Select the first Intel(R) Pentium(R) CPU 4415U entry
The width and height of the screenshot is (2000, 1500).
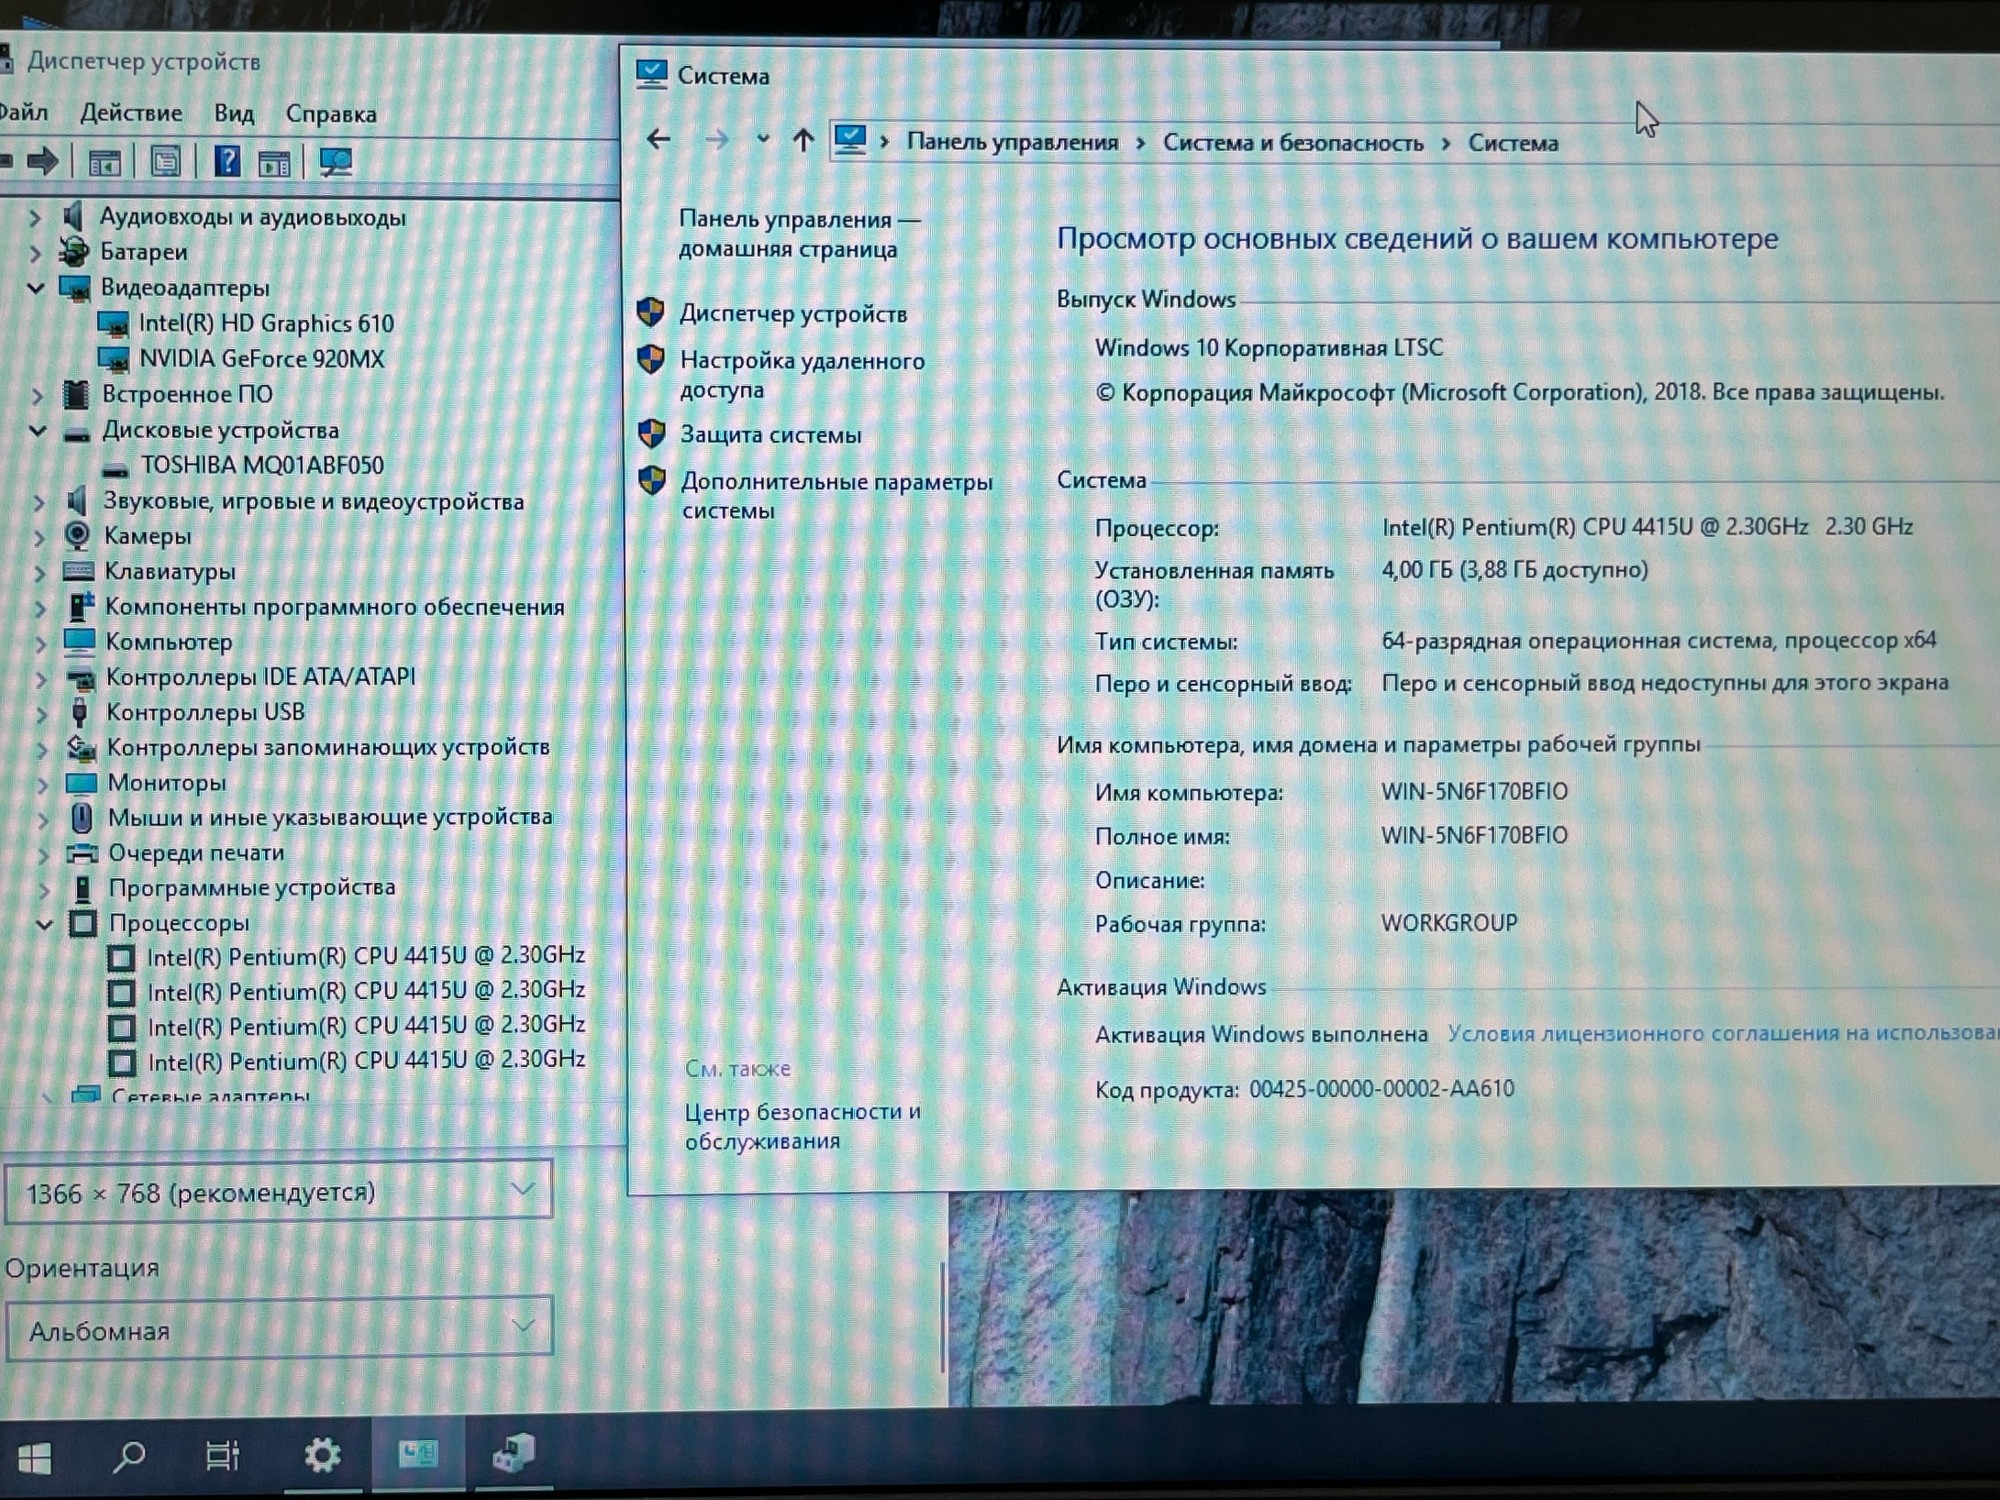[x=365, y=956]
